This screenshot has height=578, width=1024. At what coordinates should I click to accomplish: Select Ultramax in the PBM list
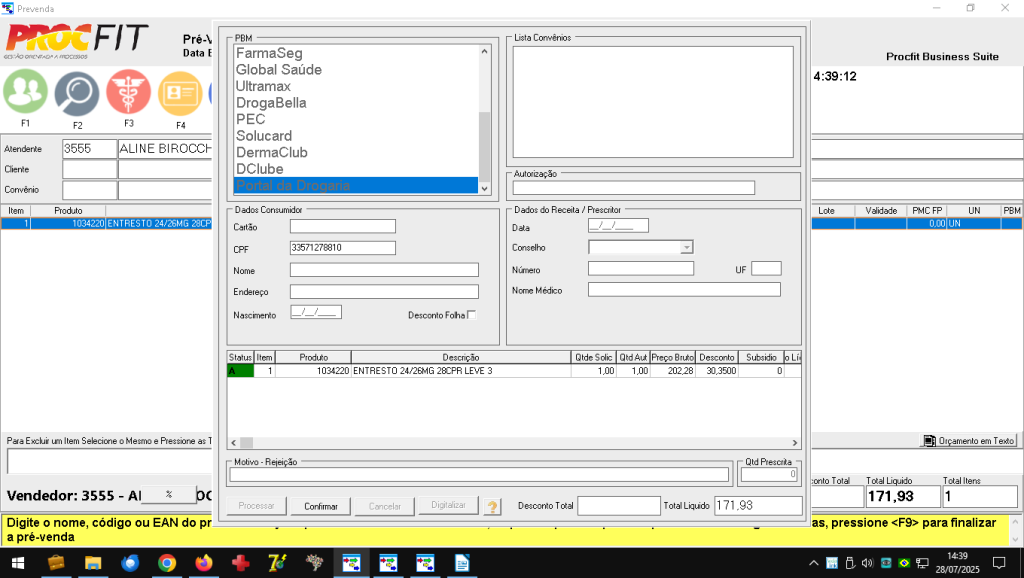[x=264, y=87]
